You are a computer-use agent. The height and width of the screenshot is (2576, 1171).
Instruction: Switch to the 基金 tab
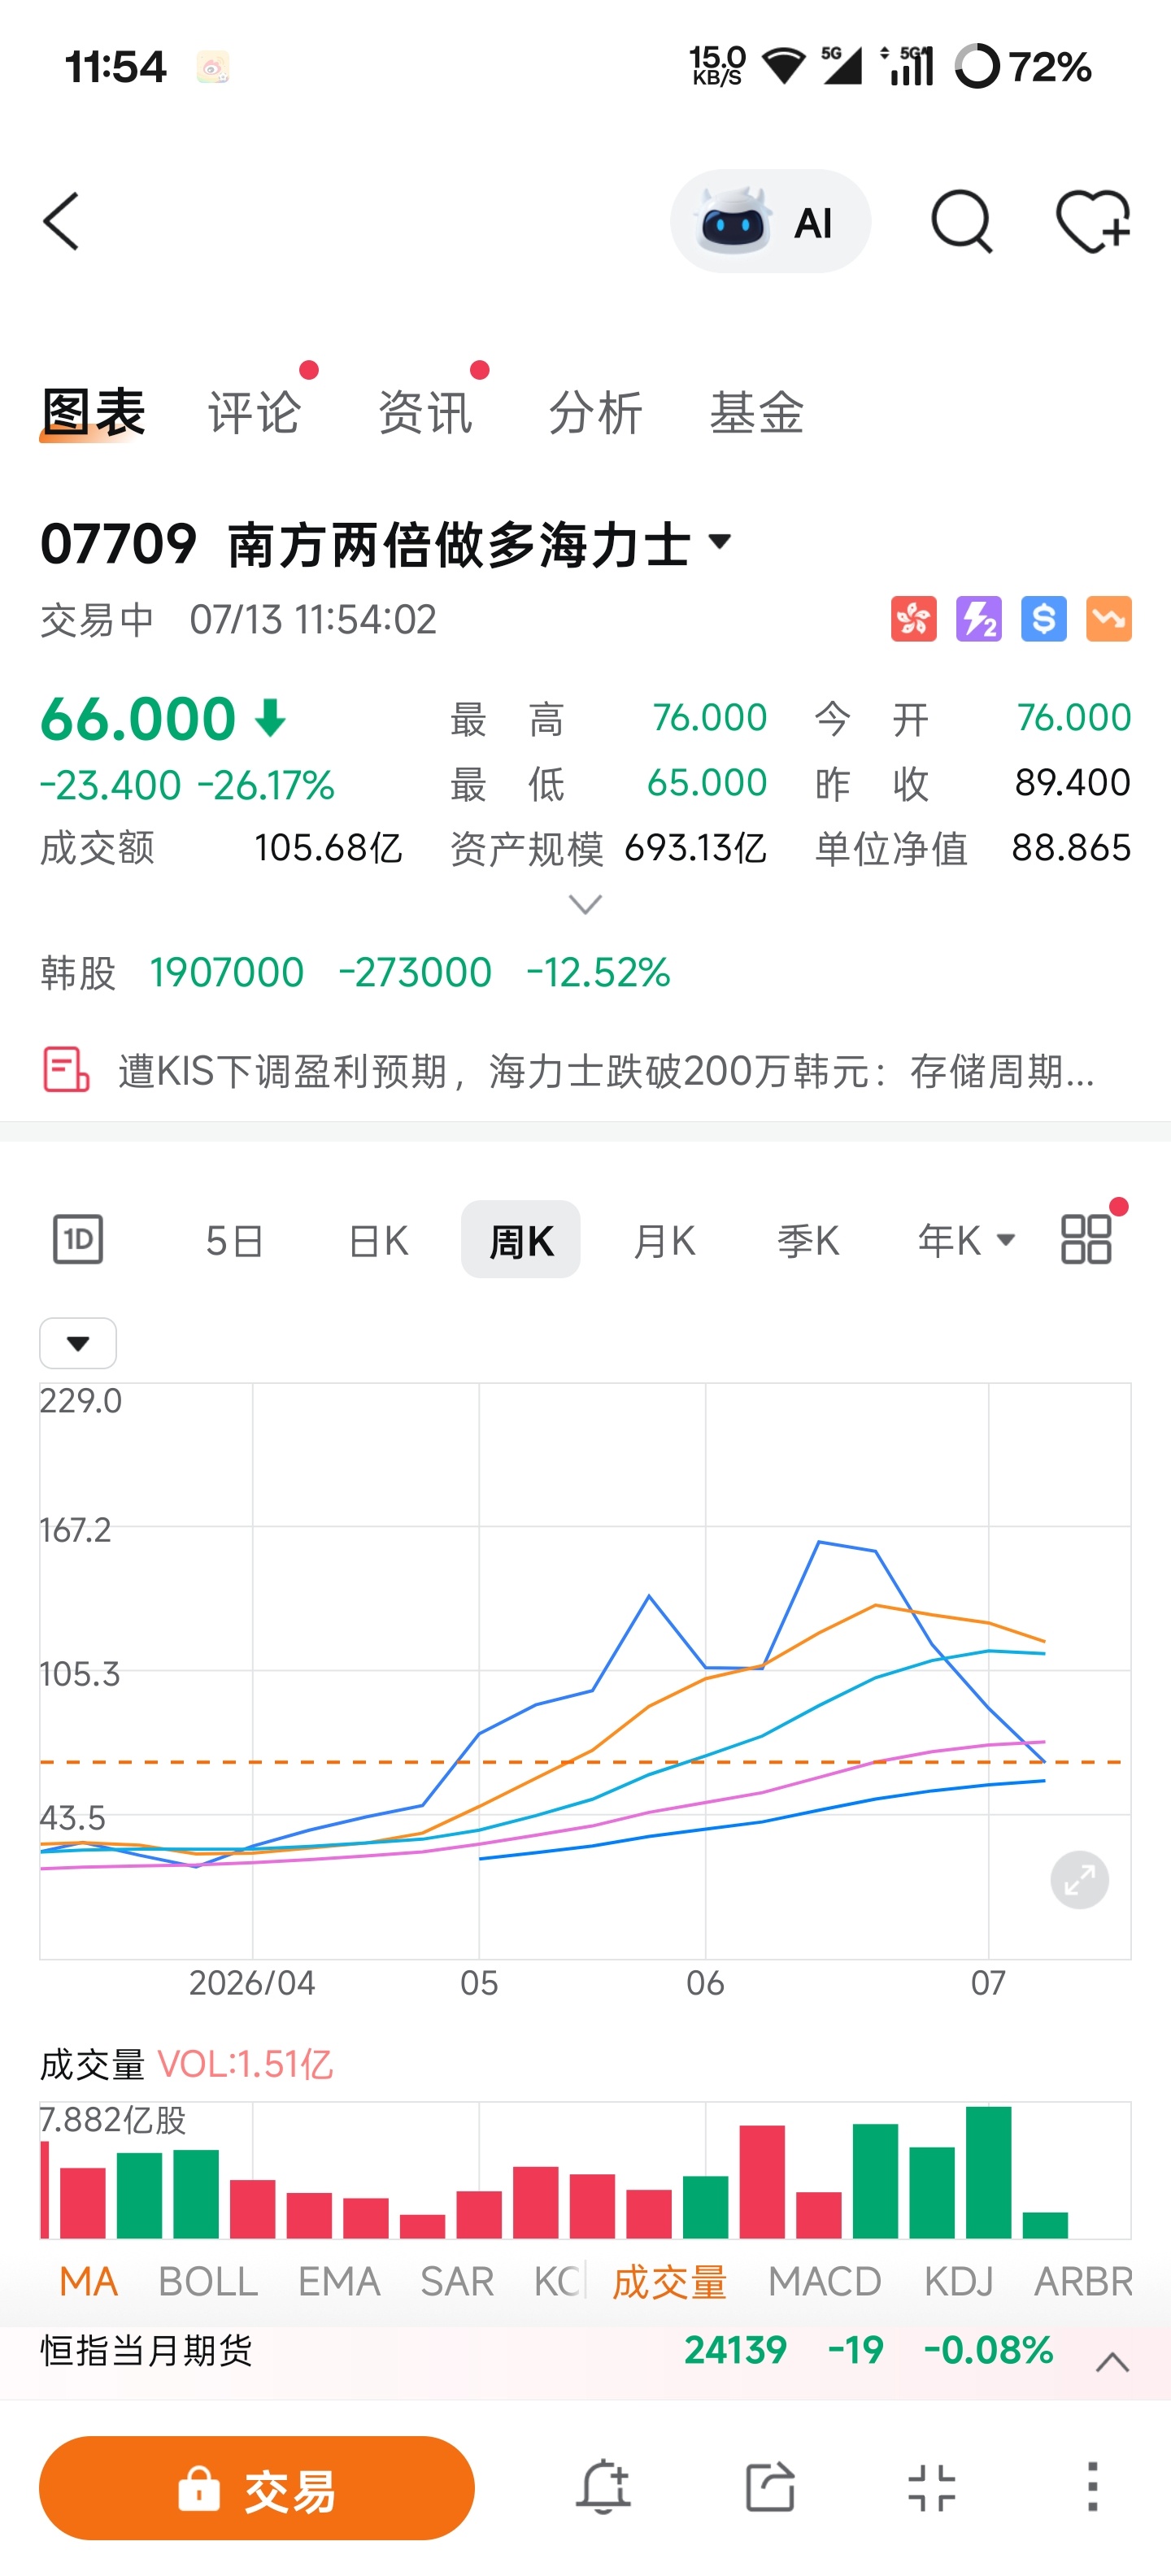757,412
